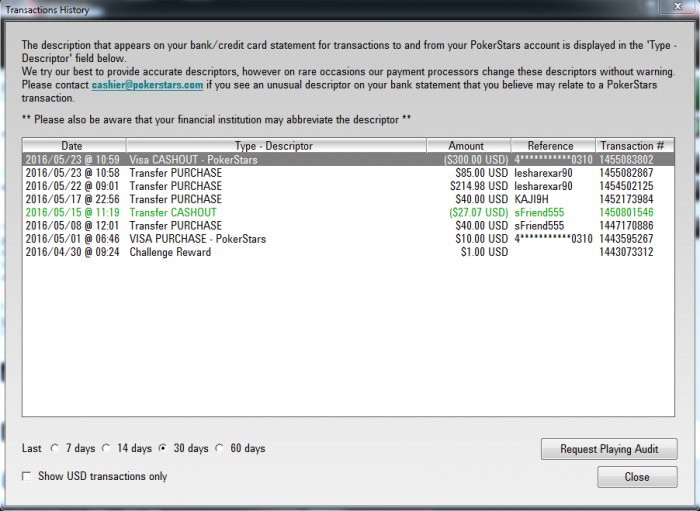The image size is (700, 511).
Task: Enable Show USD transactions only checkbox
Action: tap(27, 476)
